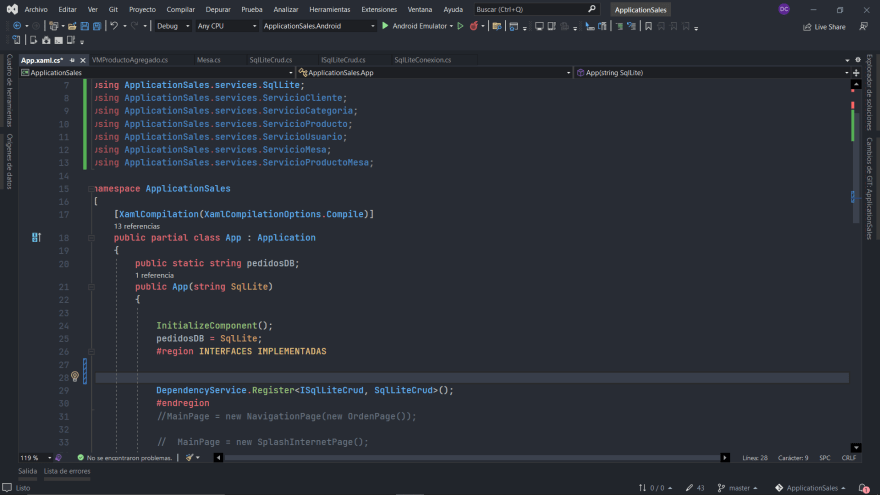Click the device pairing icon in second toolbar row
Screen dimensions: 880x495
[x=17, y=40]
